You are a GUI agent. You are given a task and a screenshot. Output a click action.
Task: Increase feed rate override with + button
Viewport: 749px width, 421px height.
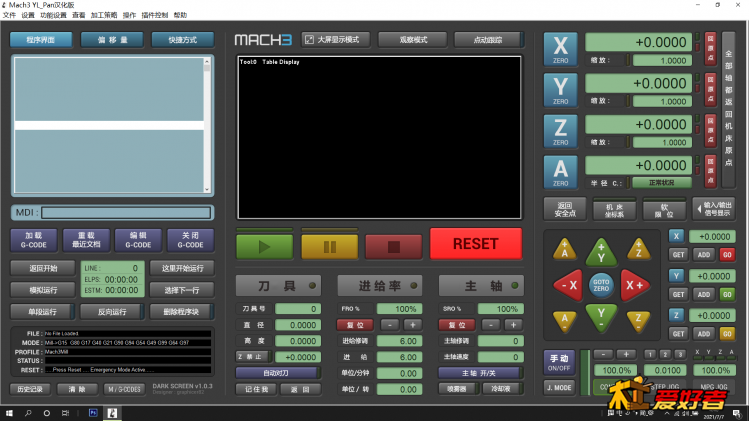(413, 325)
